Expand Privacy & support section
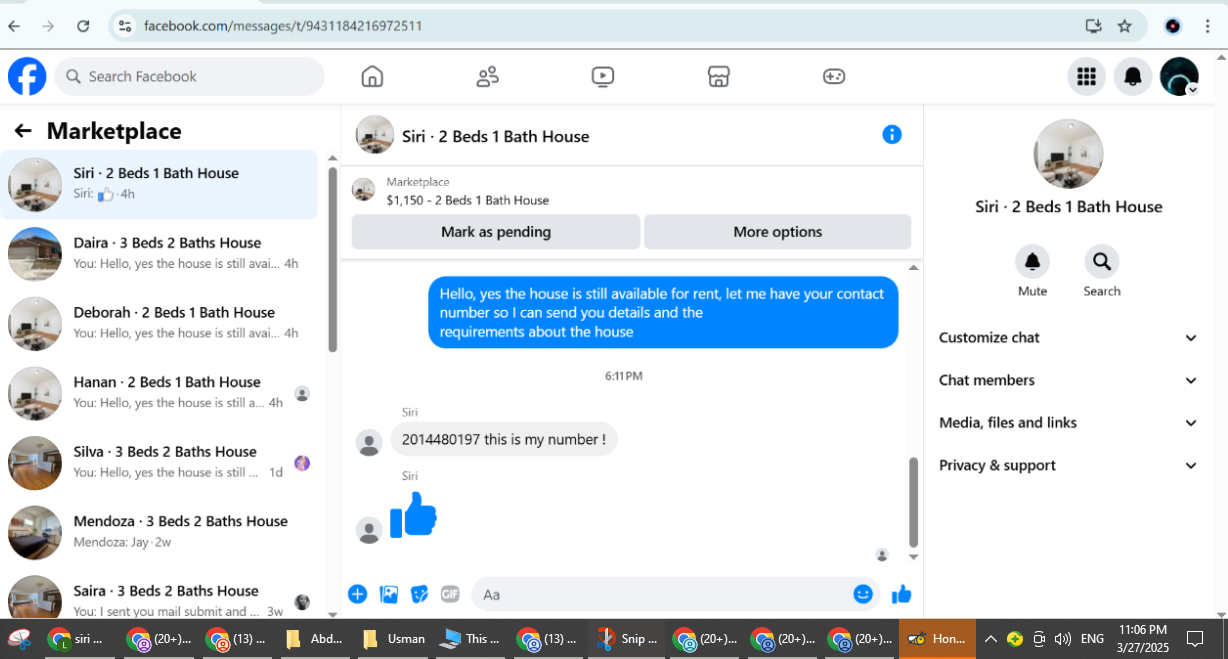1228x659 pixels. pos(1068,466)
